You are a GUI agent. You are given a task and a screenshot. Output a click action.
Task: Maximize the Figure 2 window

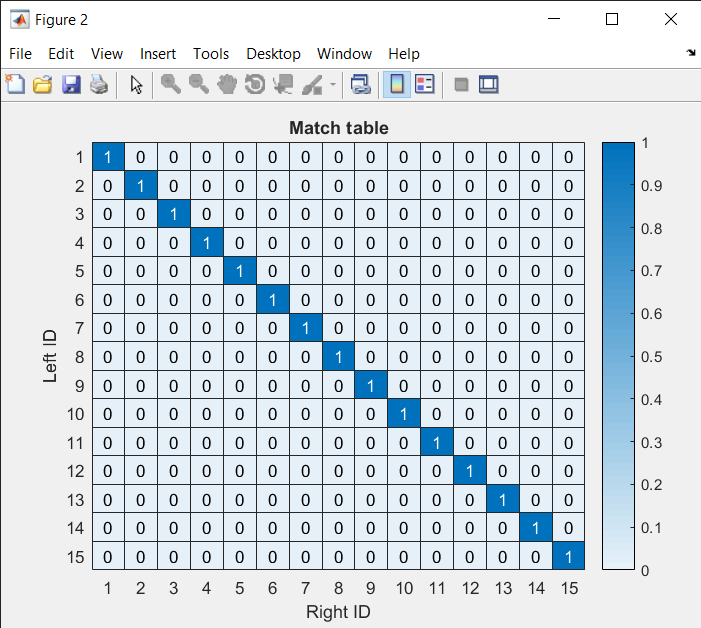click(612, 19)
